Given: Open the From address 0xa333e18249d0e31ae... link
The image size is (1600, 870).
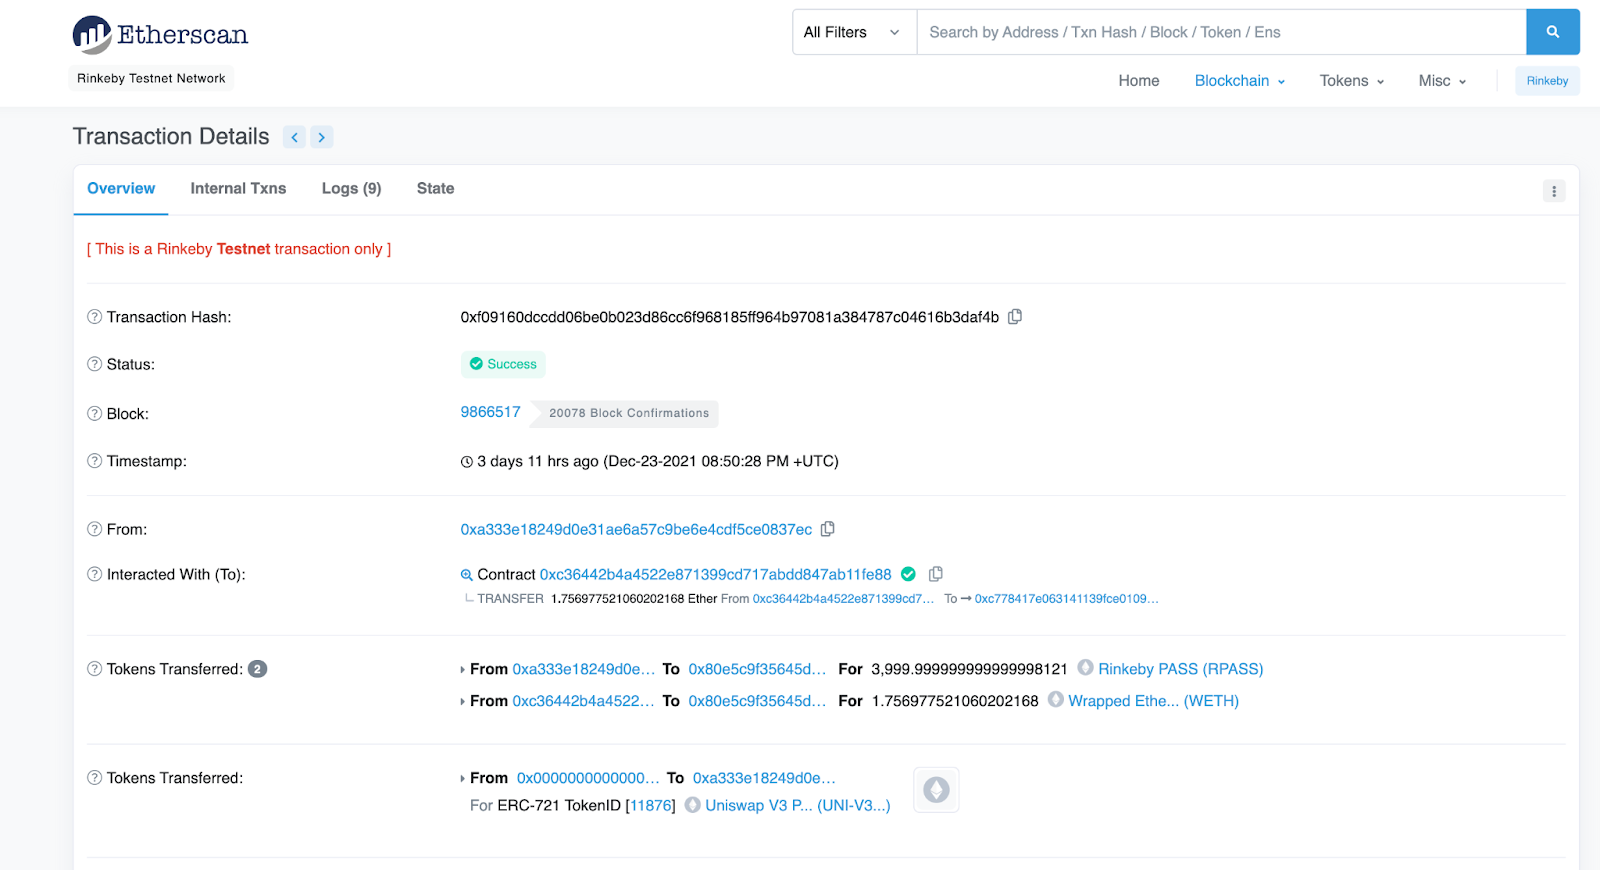Looking at the screenshot, I should (x=636, y=529).
